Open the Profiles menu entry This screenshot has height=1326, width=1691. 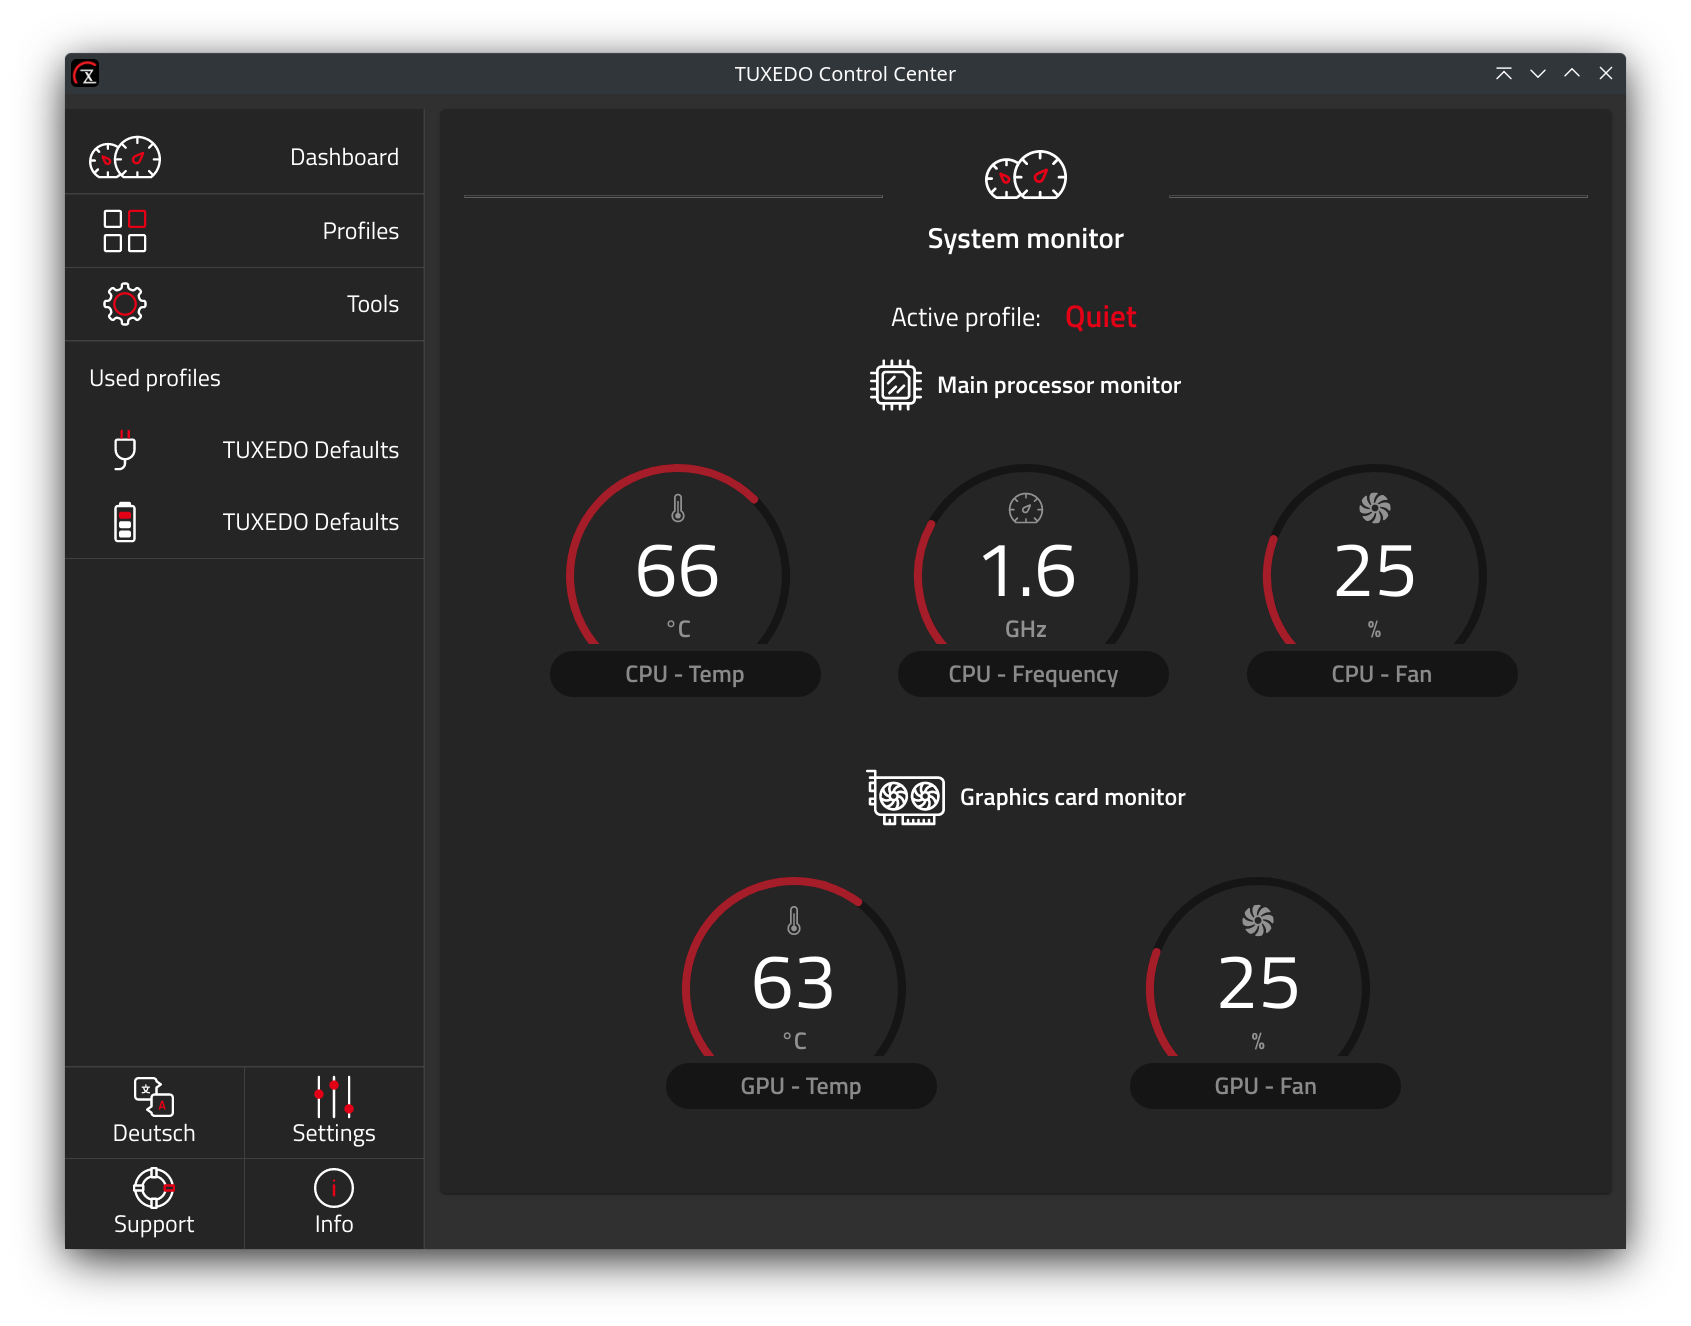244,231
